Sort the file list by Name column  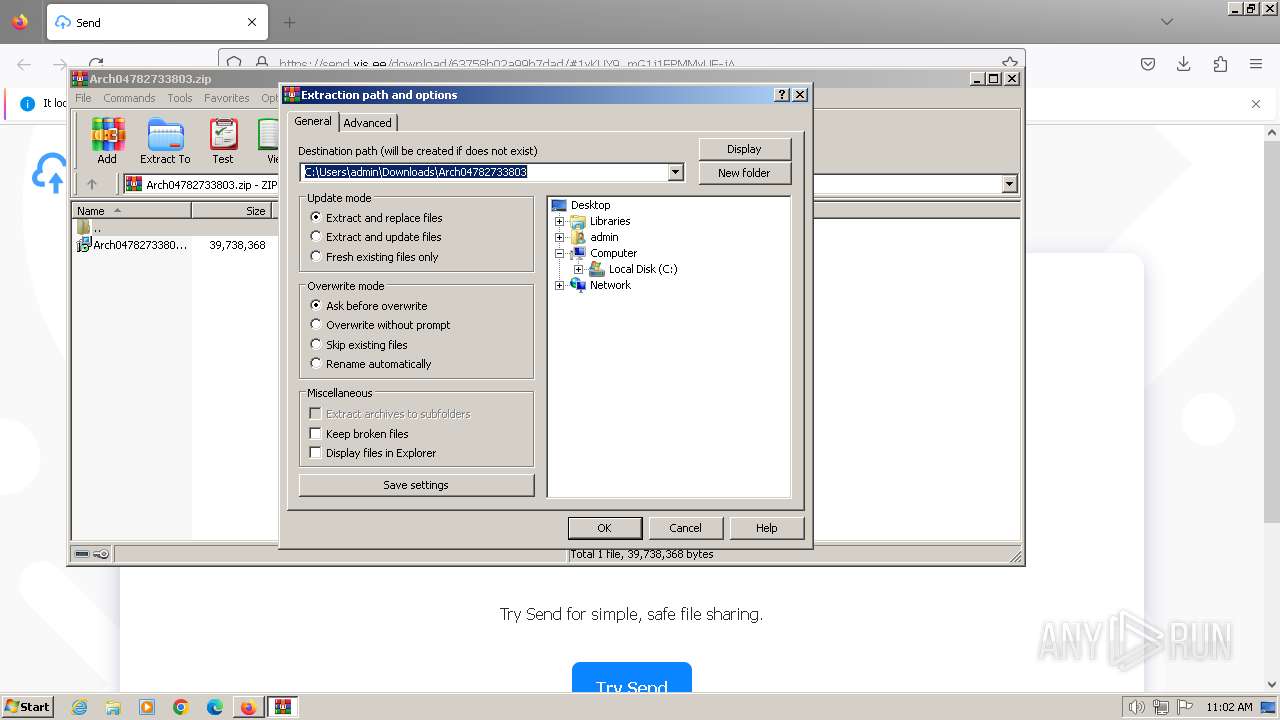pyautogui.click(x=131, y=211)
